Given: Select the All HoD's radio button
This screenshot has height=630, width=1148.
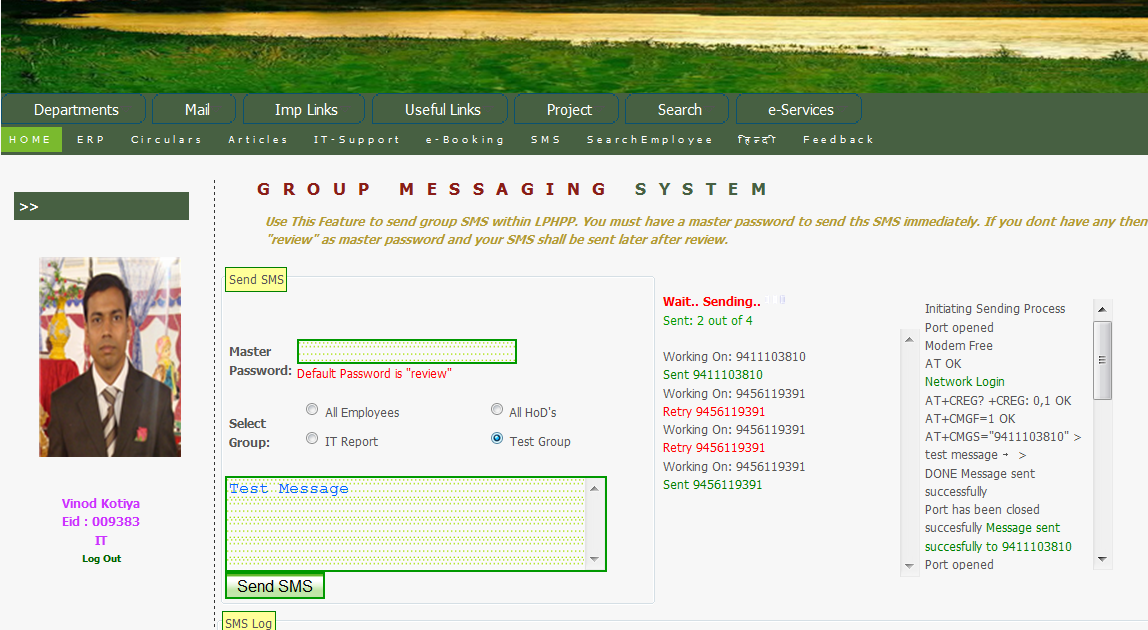Looking at the screenshot, I should tap(497, 410).
